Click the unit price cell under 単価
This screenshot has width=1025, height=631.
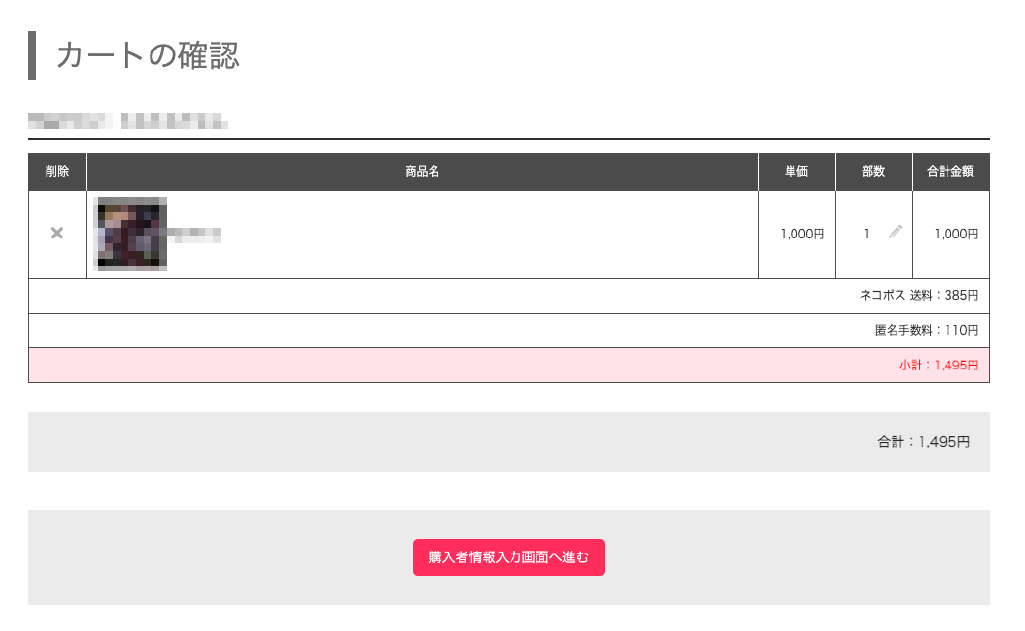pyautogui.click(x=802, y=234)
